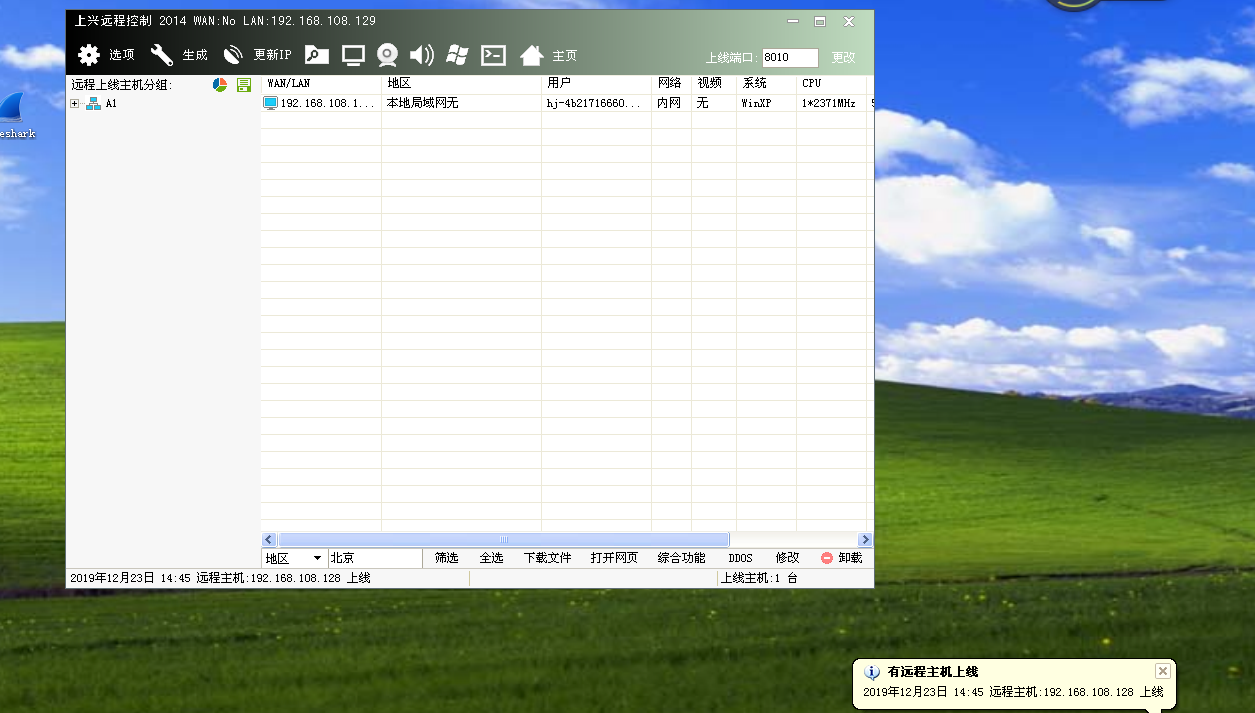The height and width of the screenshot is (713, 1255).
Task: Select the A1 group label
Action: 111,103
